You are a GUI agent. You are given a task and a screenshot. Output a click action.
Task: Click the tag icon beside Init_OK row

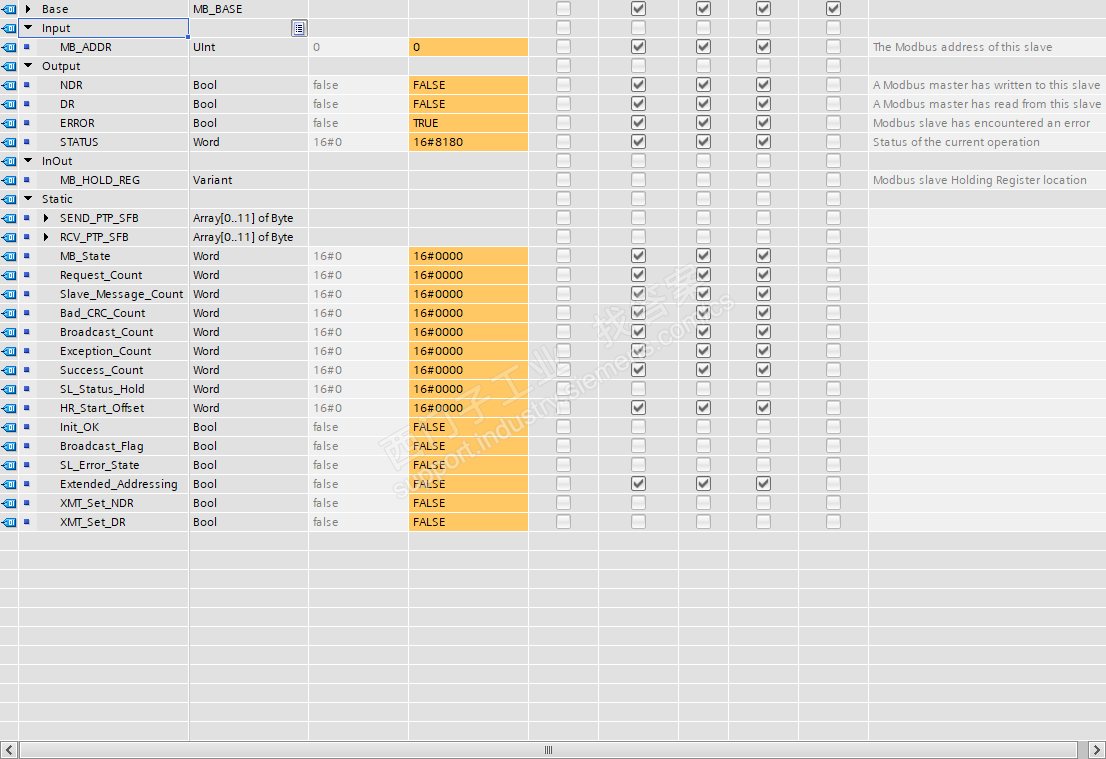(9, 428)
